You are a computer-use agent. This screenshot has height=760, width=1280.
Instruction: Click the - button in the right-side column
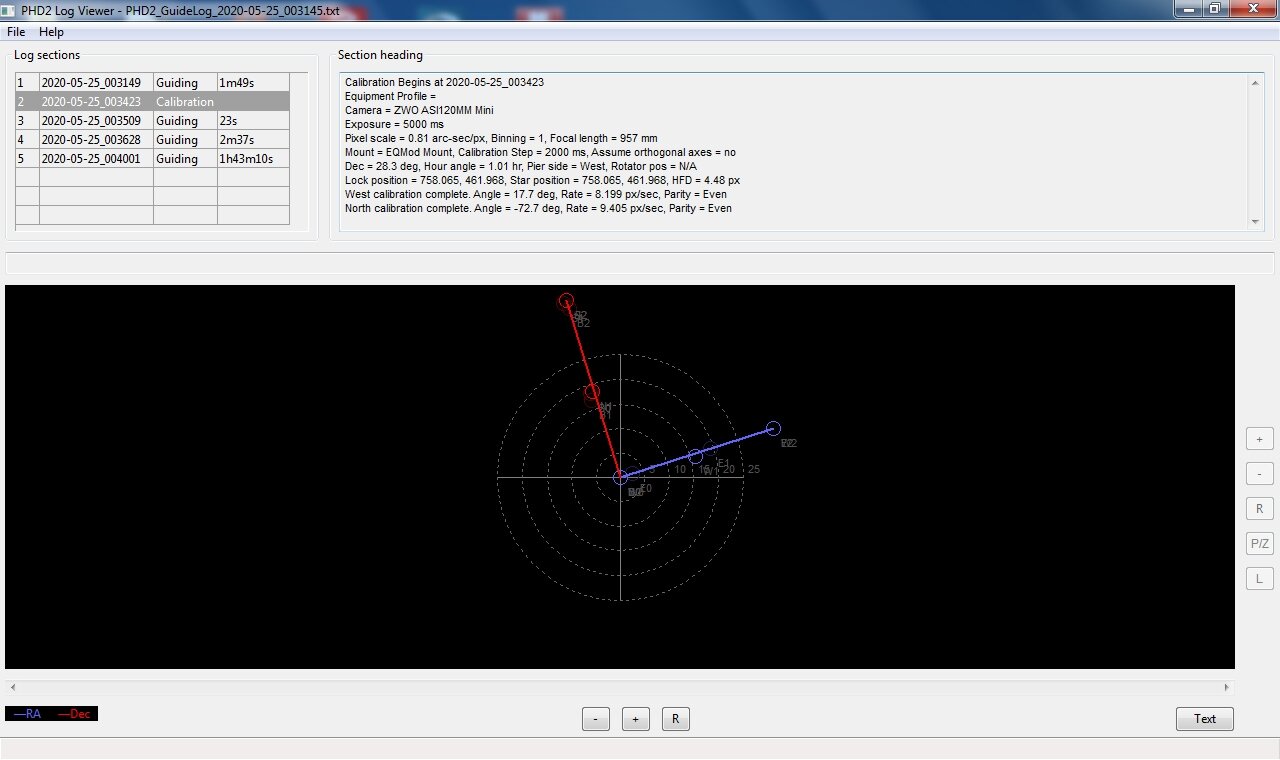click(x=1259, y=474)
